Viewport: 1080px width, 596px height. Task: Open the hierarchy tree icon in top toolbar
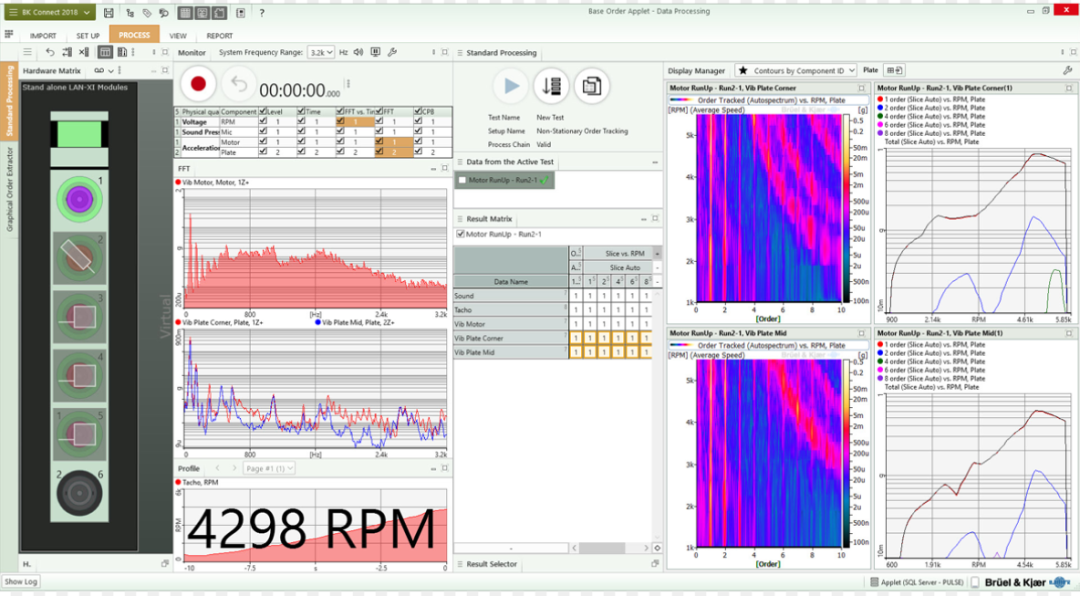pyautogui.click(x=130, y=12)
